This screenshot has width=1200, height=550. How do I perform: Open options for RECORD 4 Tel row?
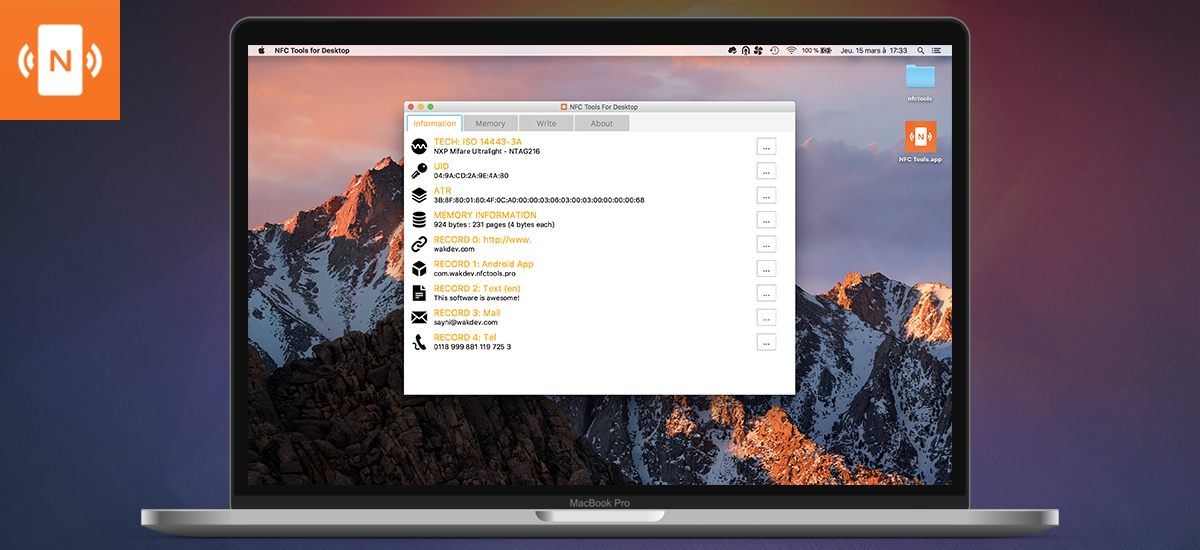pyautogui.click(x=766, y=342)
